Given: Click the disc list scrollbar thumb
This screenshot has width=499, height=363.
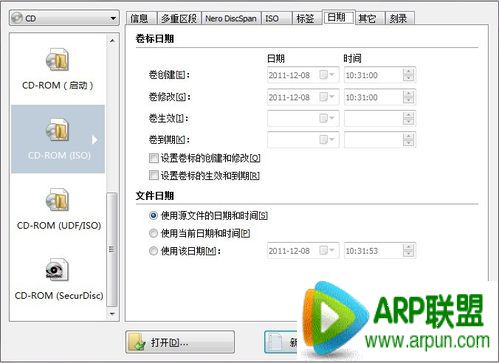Looking at the screenshot, I should pos(112,249).
